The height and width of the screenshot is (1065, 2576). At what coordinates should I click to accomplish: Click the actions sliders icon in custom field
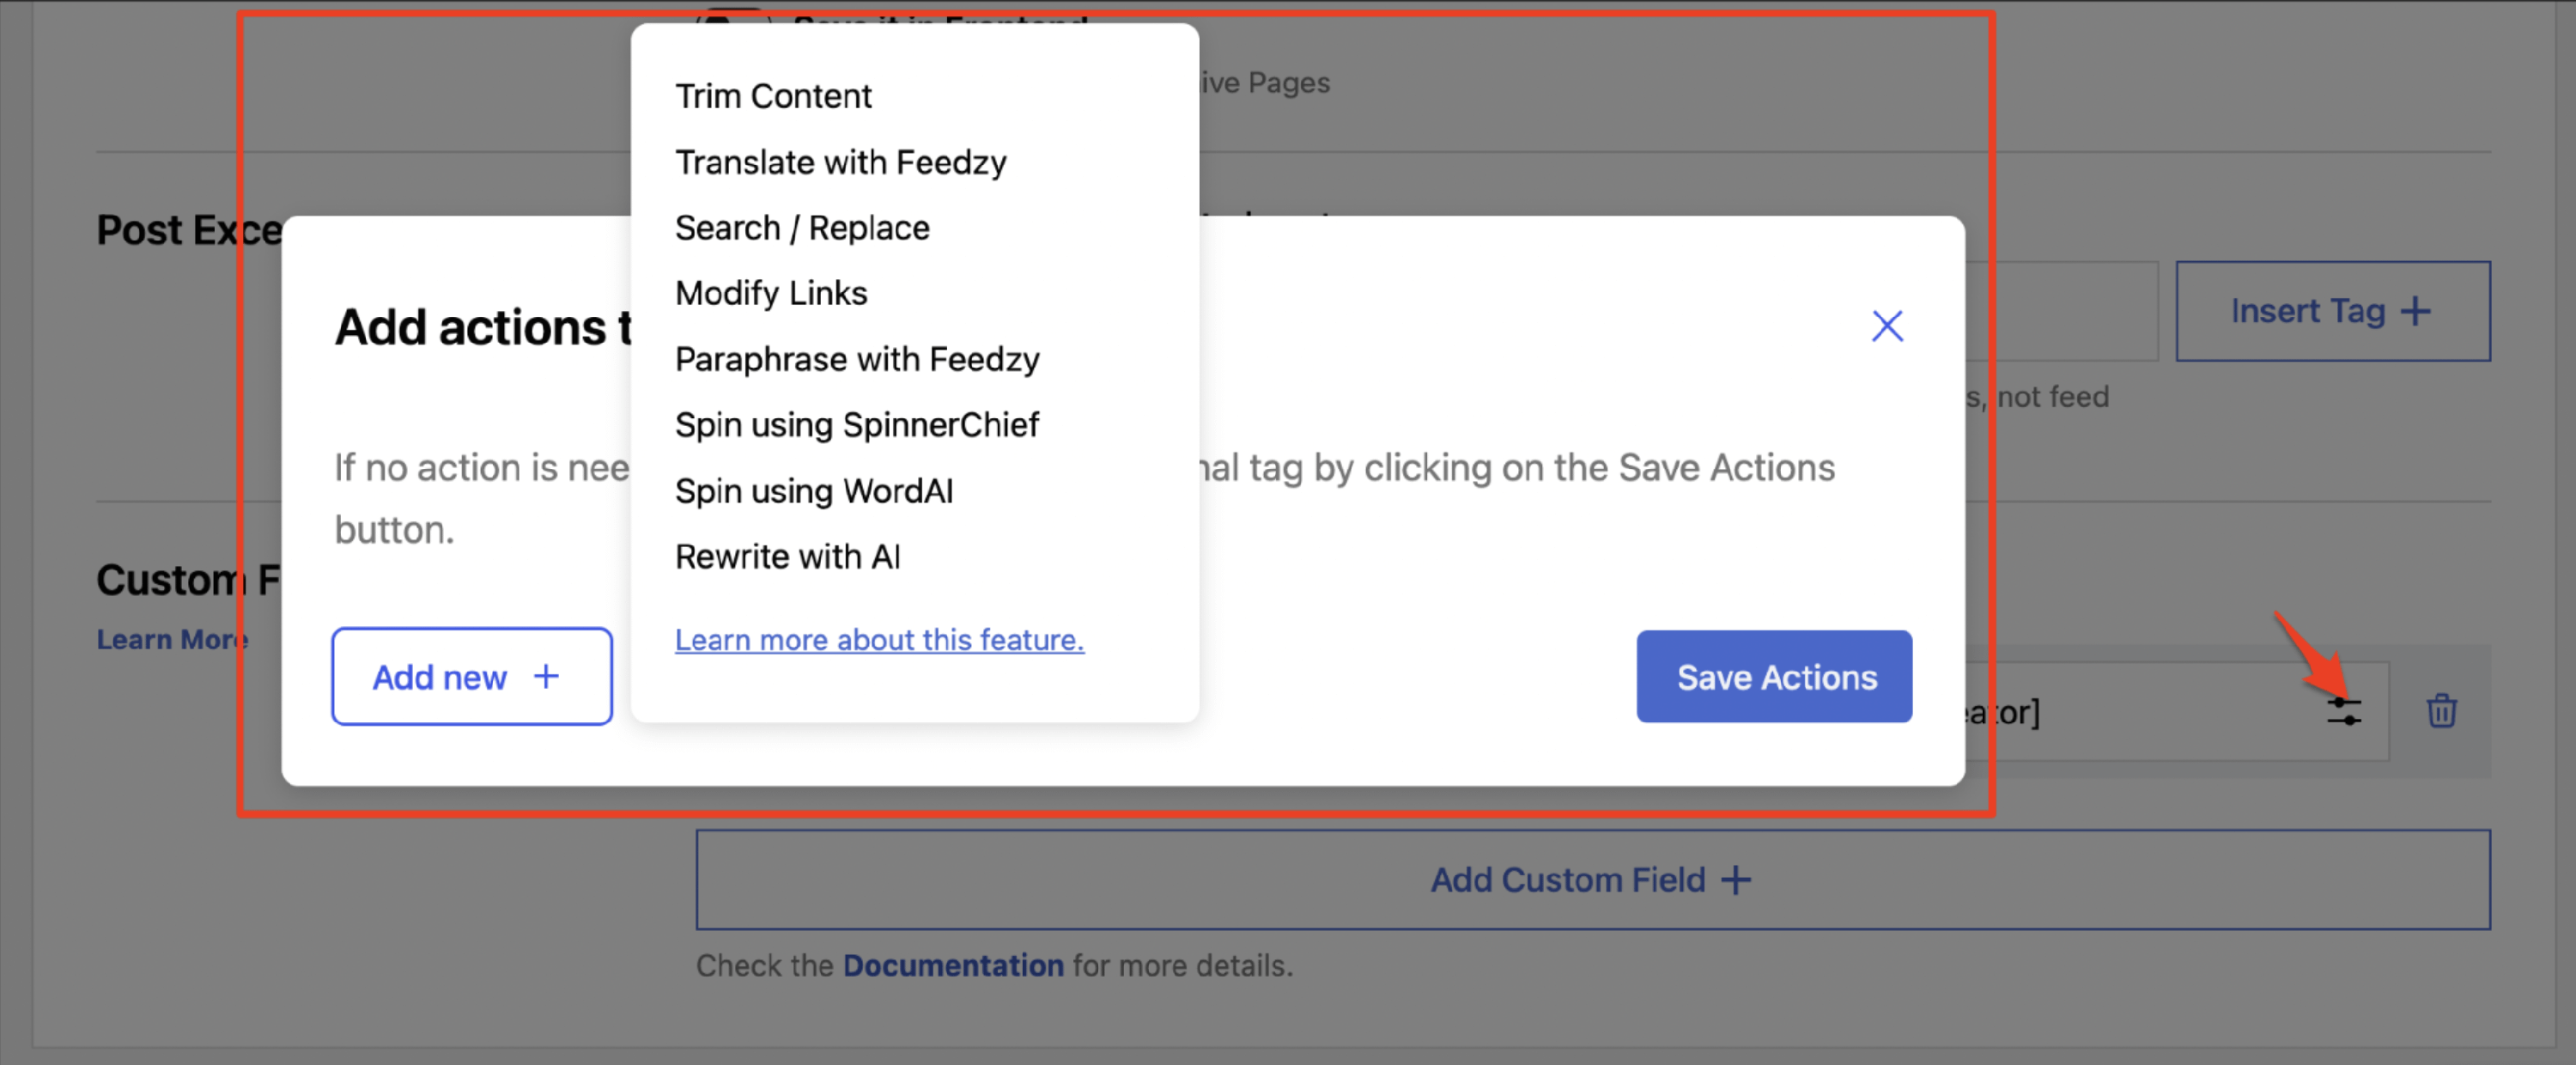point(2343,711)
